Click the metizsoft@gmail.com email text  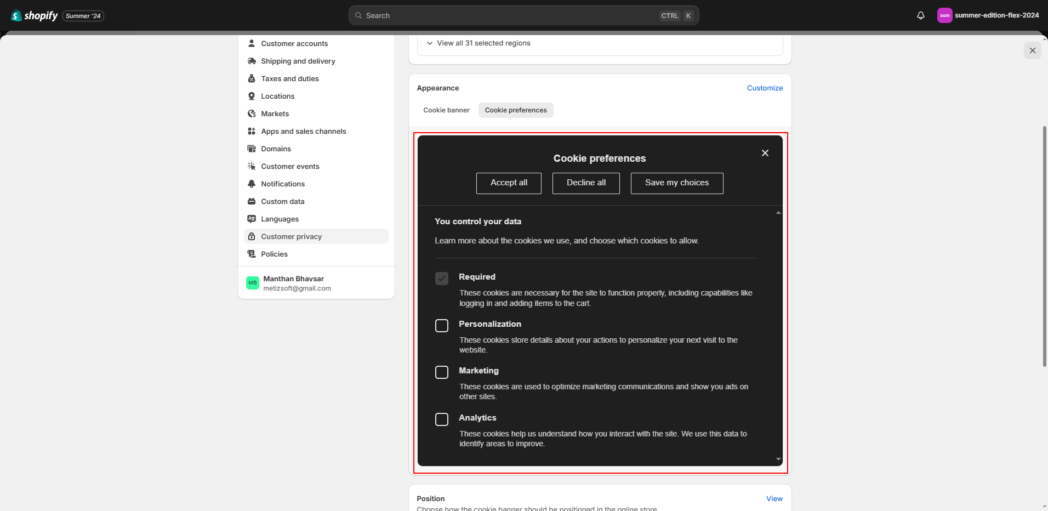pyautogui.click(x=297, y=289)
